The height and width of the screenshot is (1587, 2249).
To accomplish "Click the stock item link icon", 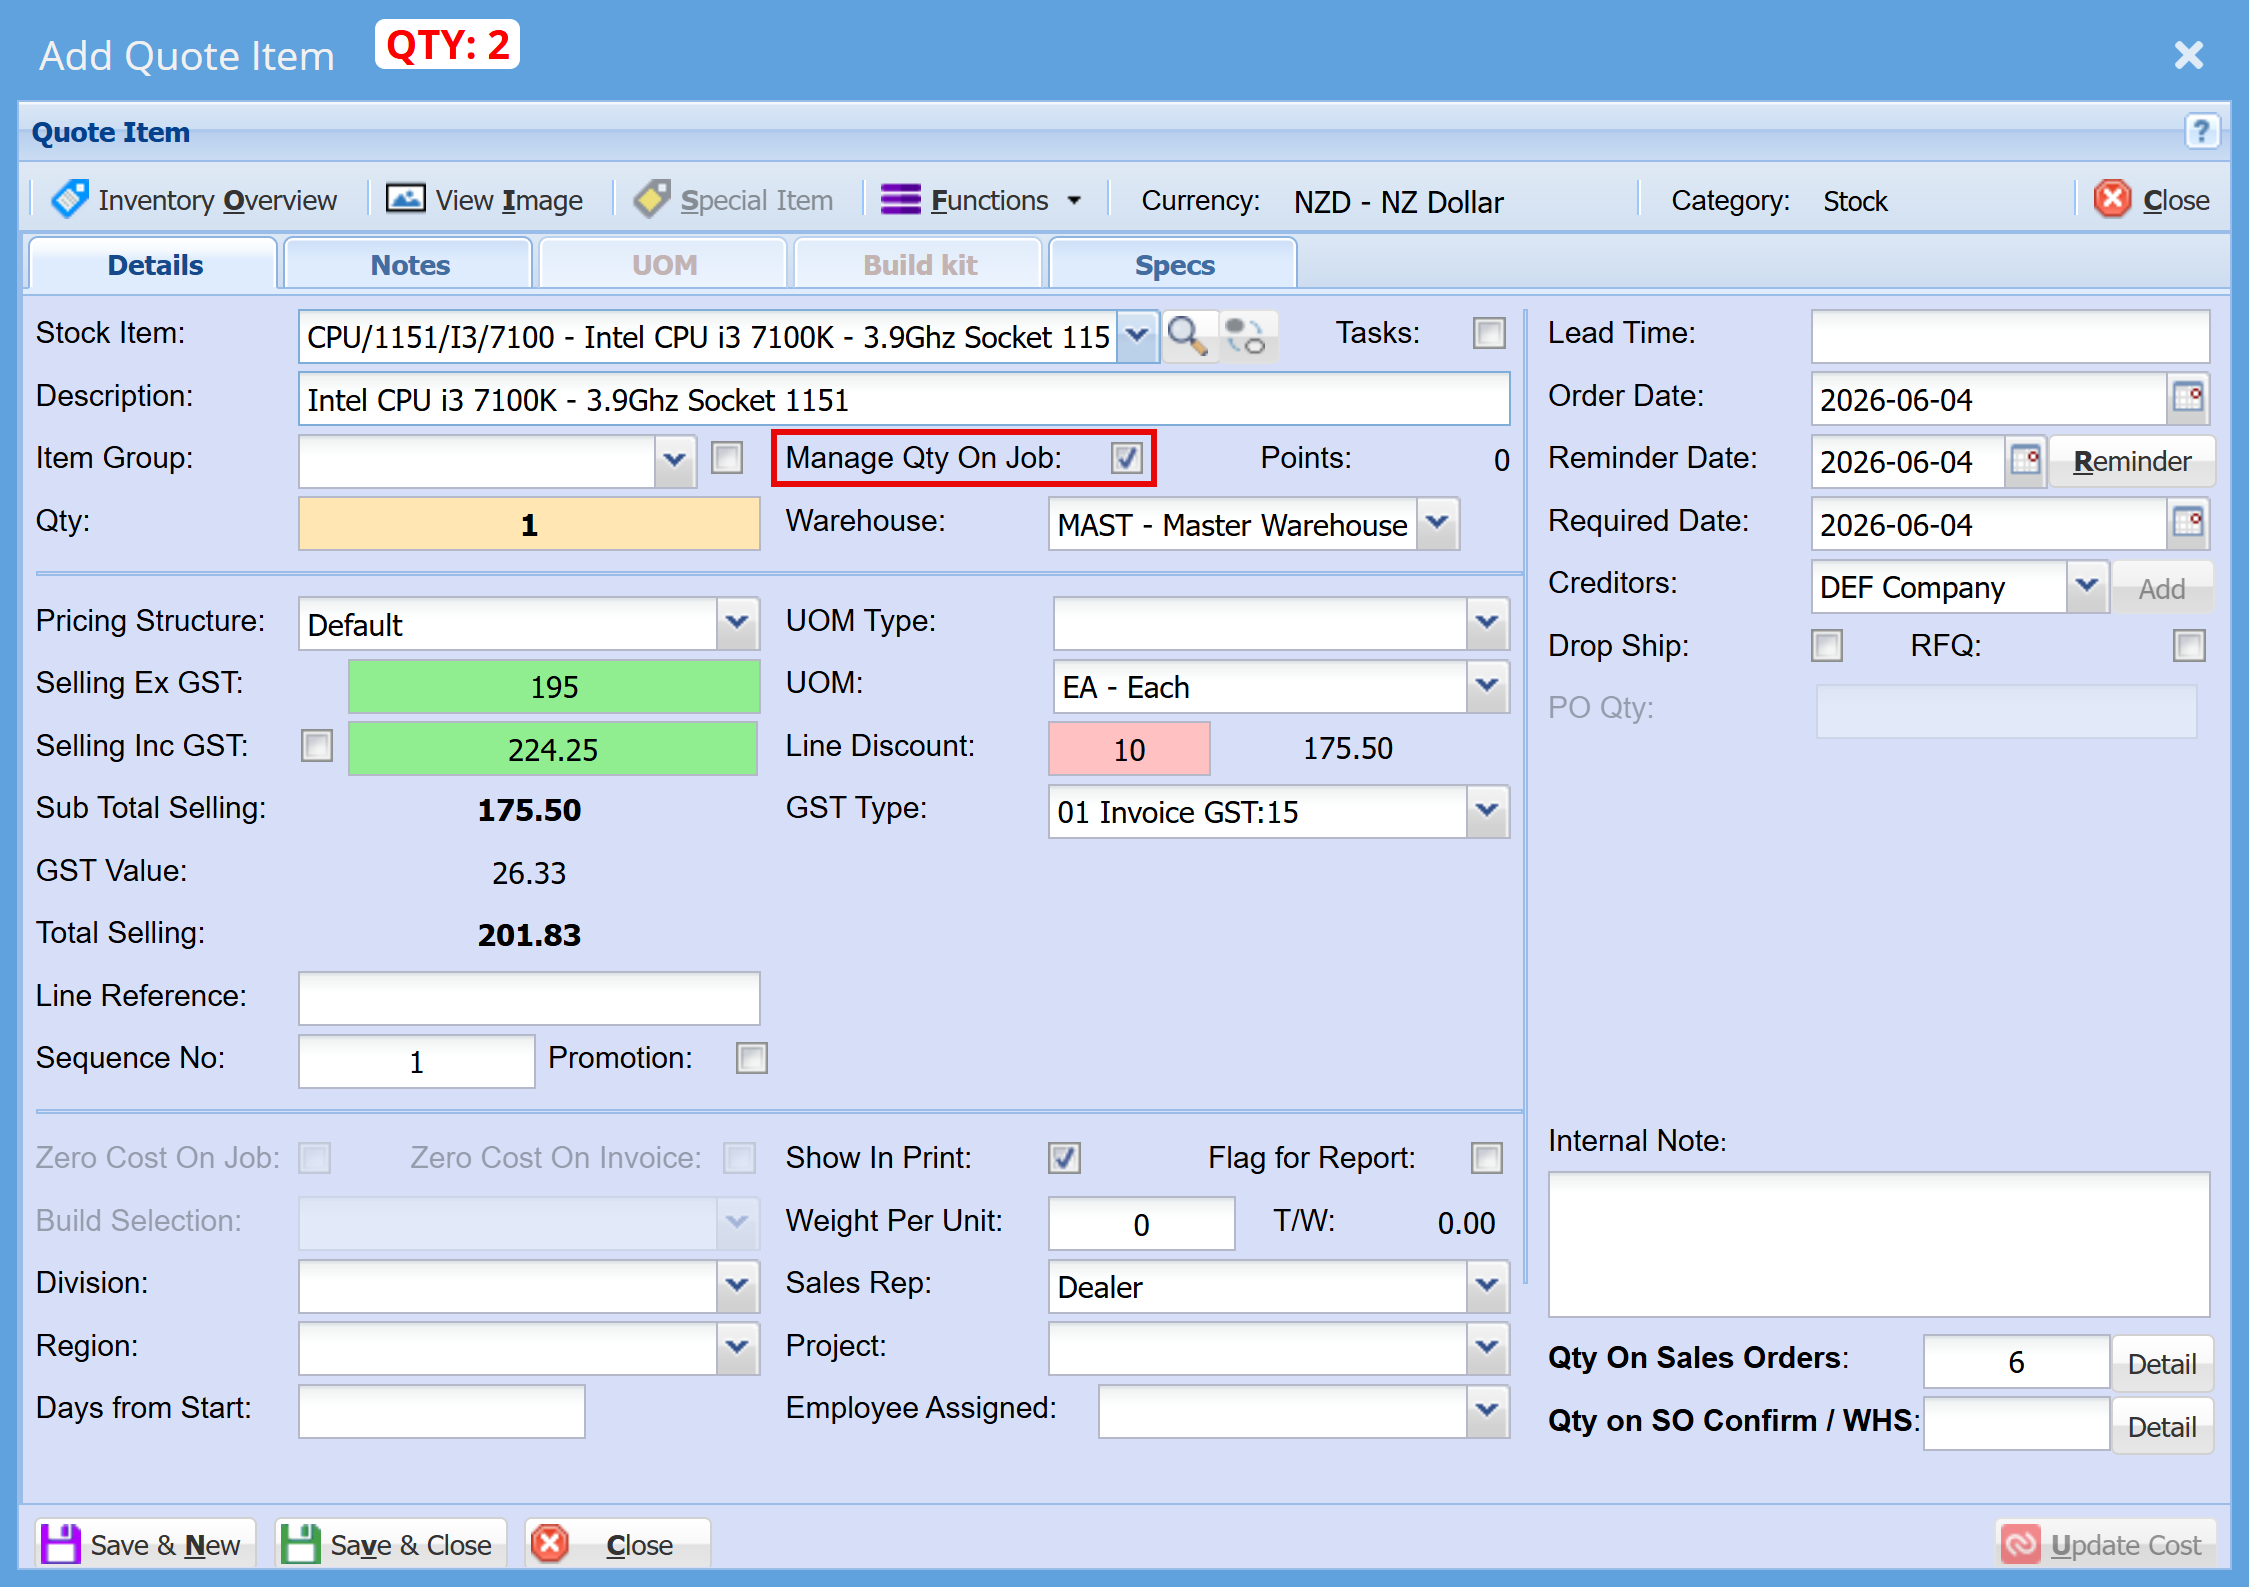I will [1246, 336].
